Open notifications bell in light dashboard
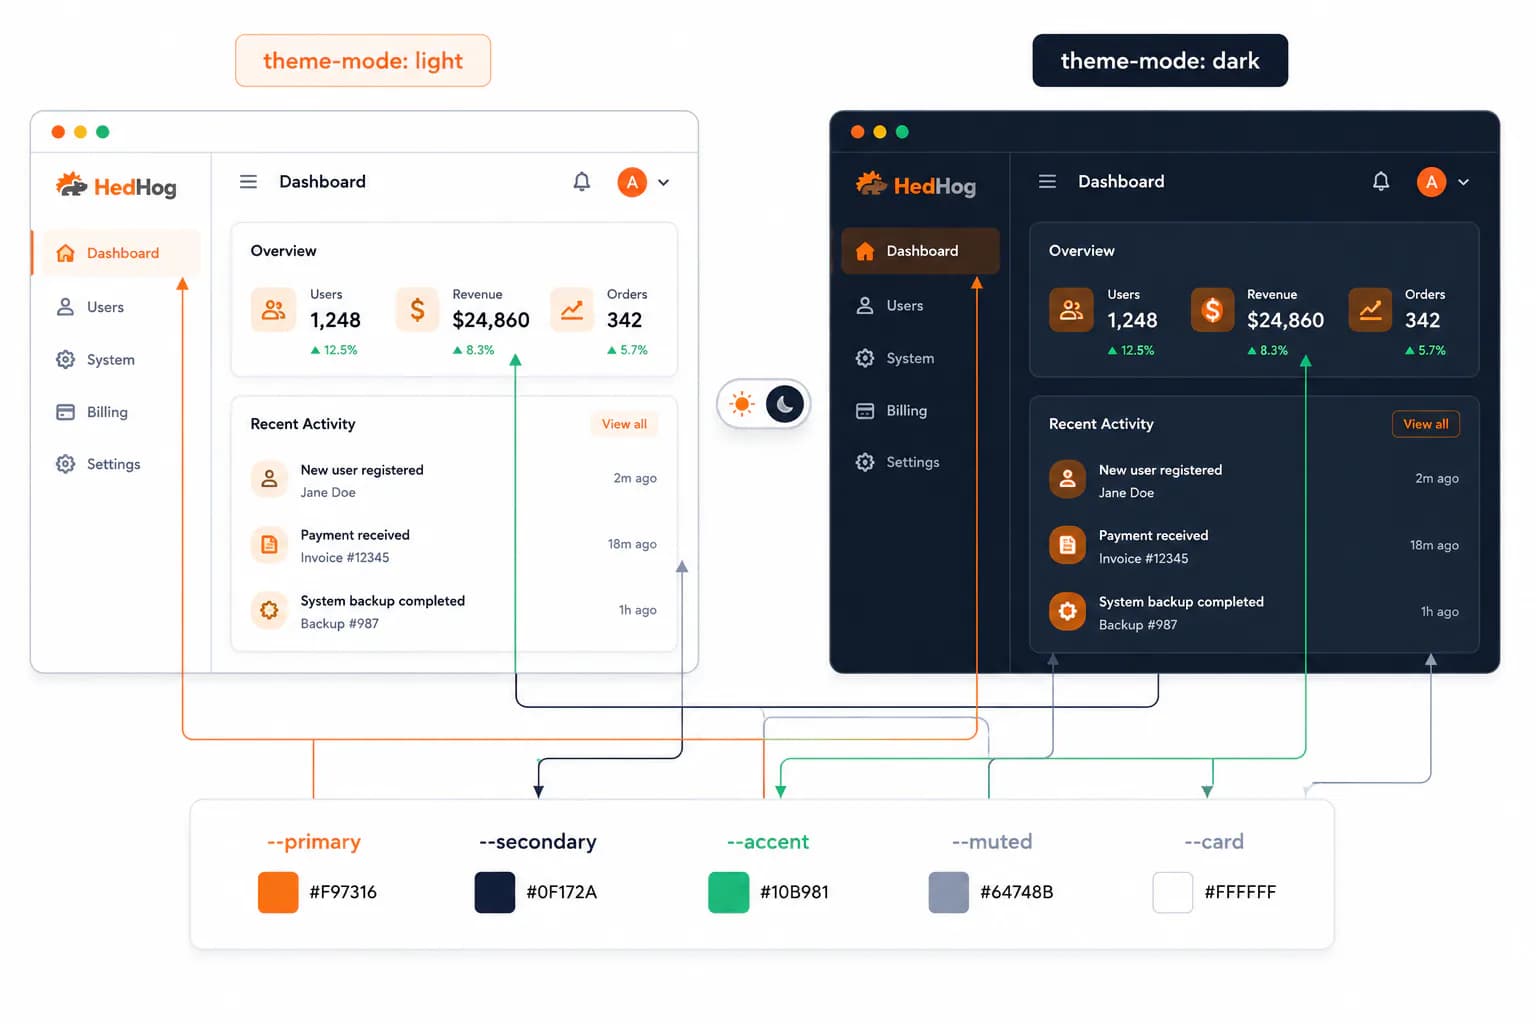 point(582,182)
